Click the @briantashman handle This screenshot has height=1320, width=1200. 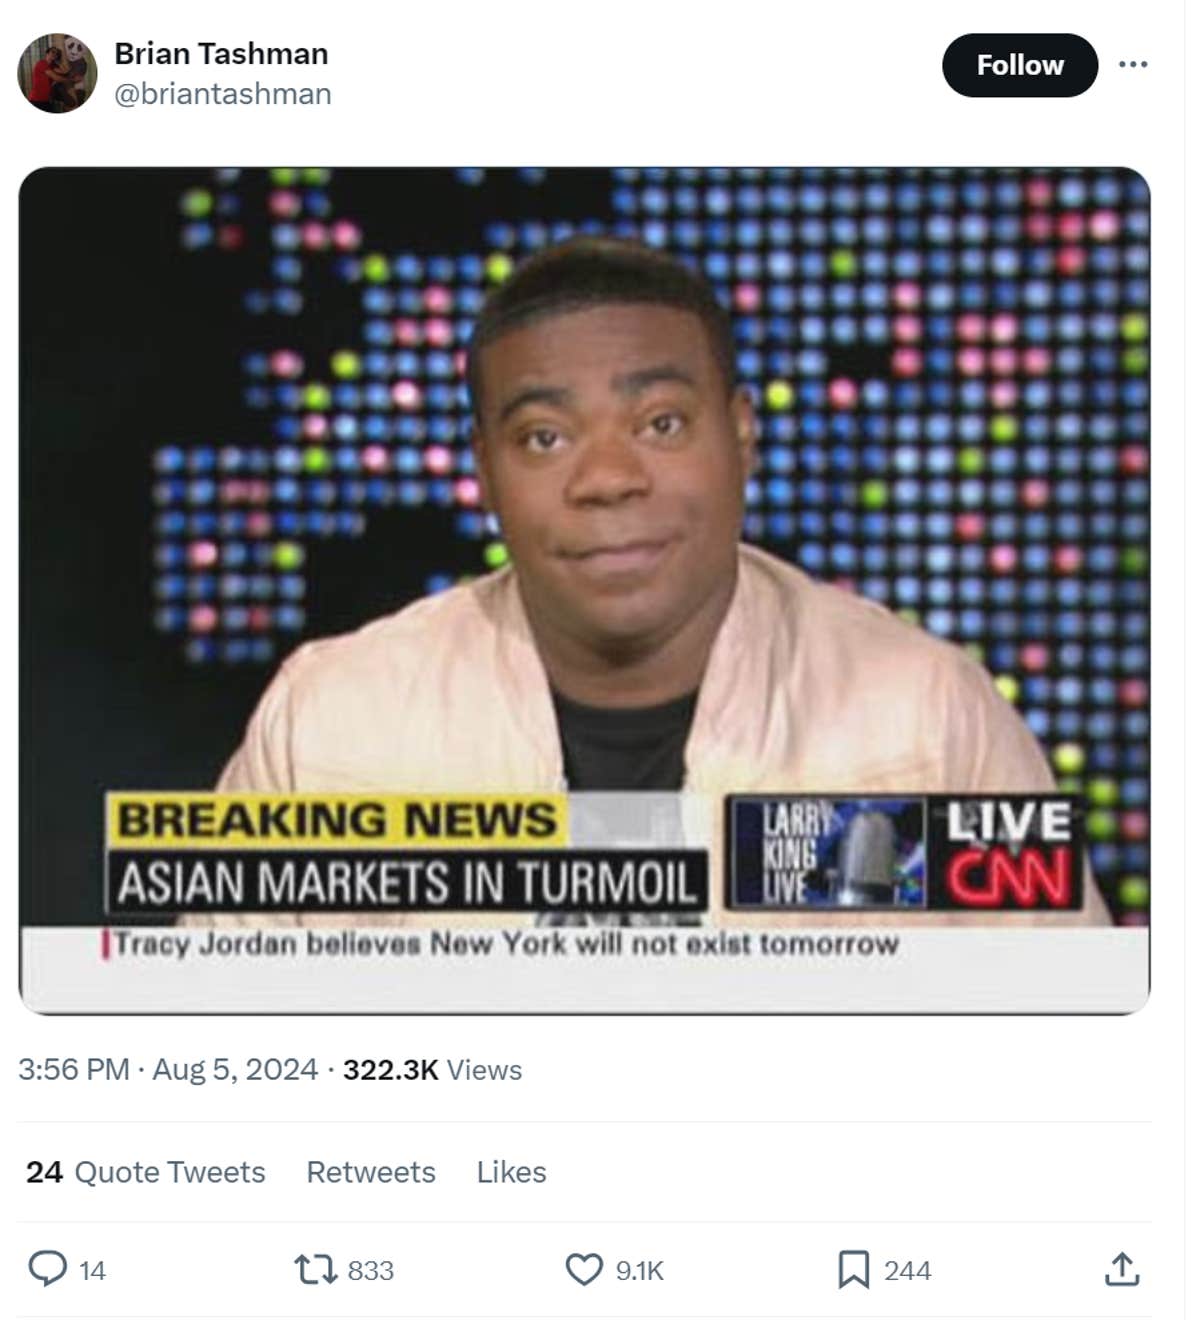coord(223,94)
